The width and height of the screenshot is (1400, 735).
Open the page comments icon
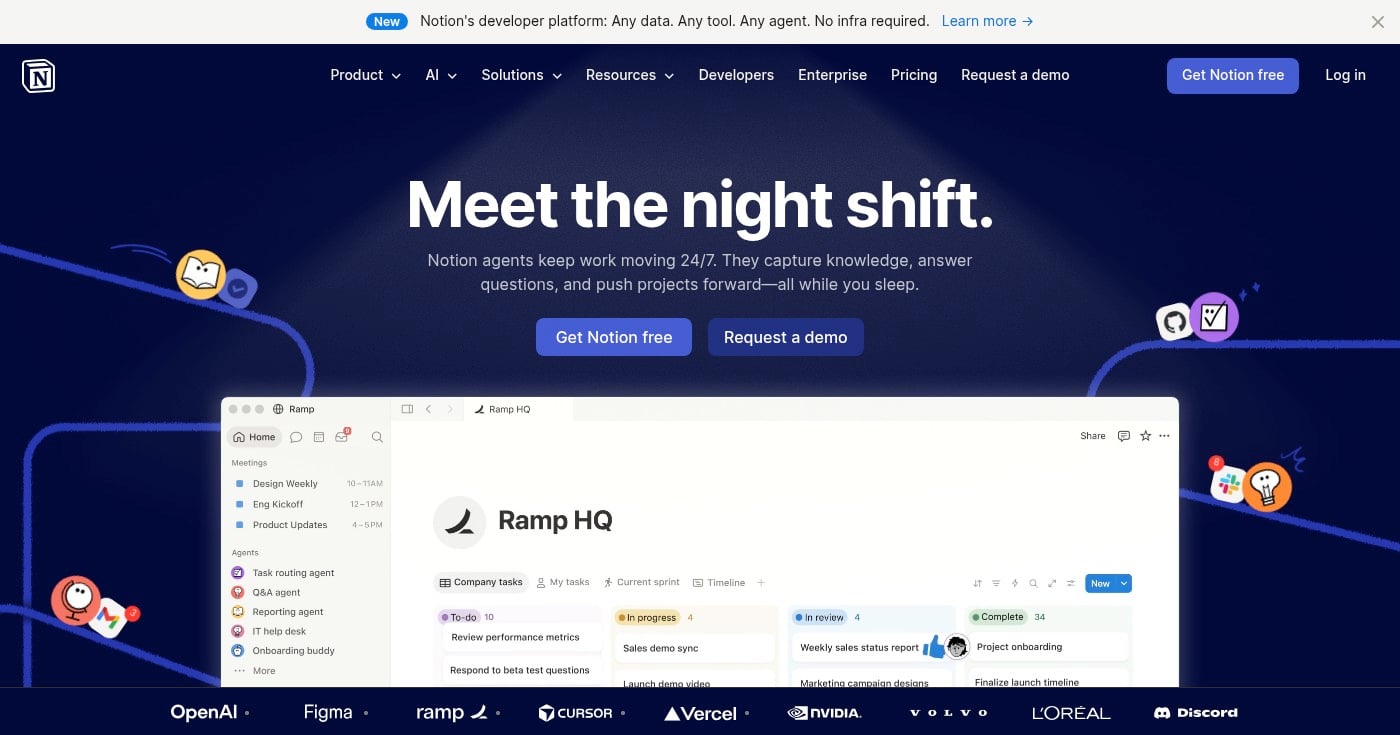pos(1124,436)
